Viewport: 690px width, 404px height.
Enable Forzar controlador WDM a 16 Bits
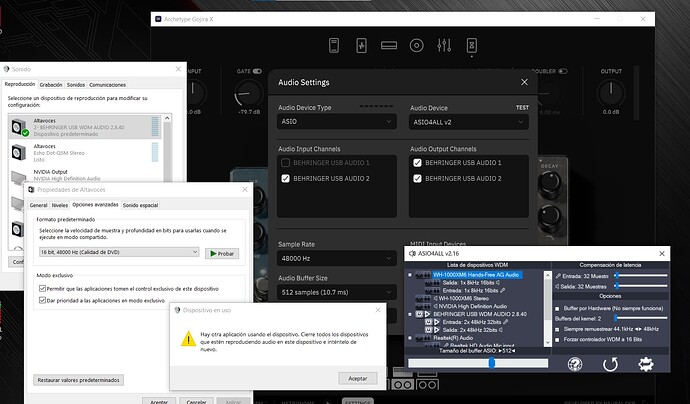557,340
